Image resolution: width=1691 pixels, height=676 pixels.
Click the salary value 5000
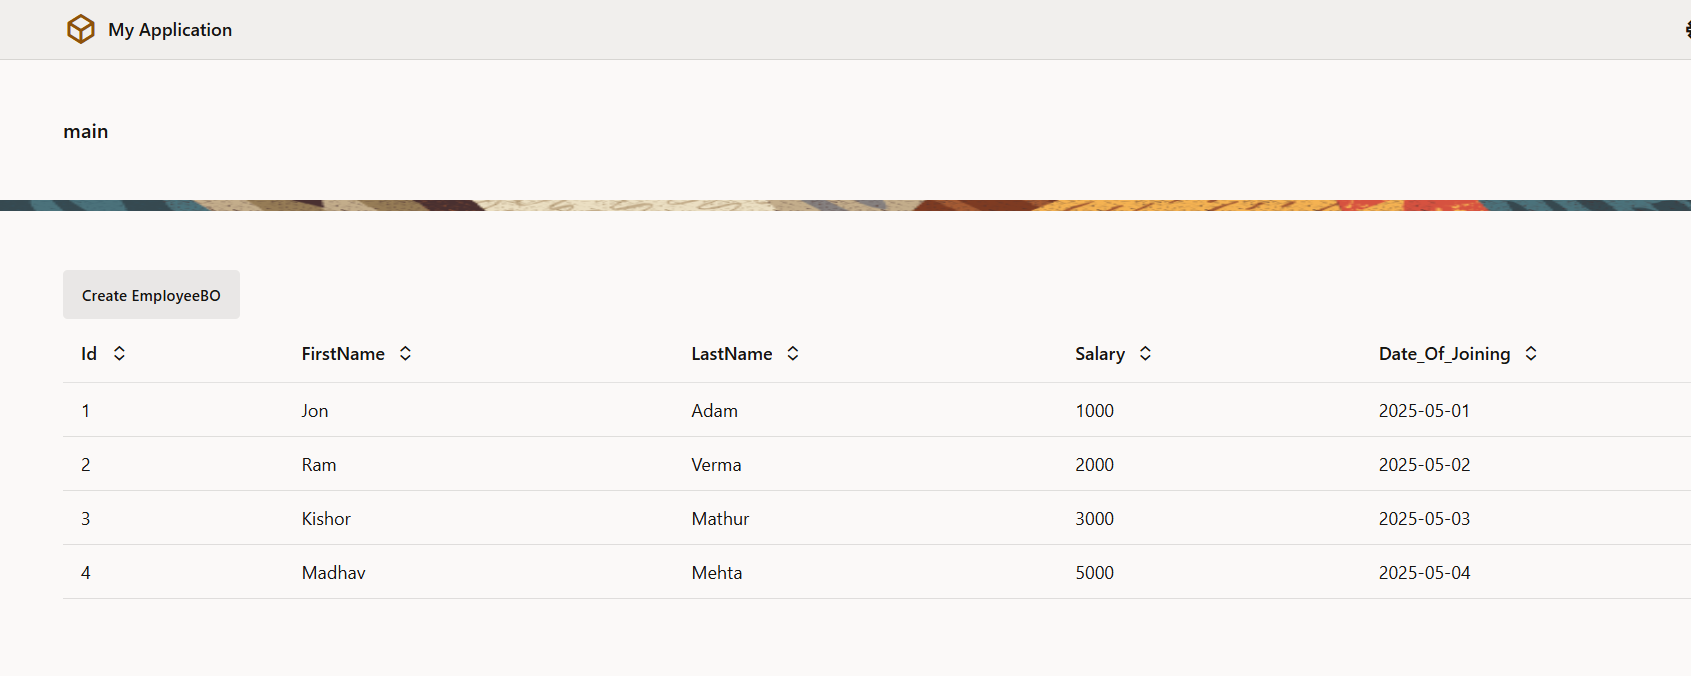(1094, 573)
